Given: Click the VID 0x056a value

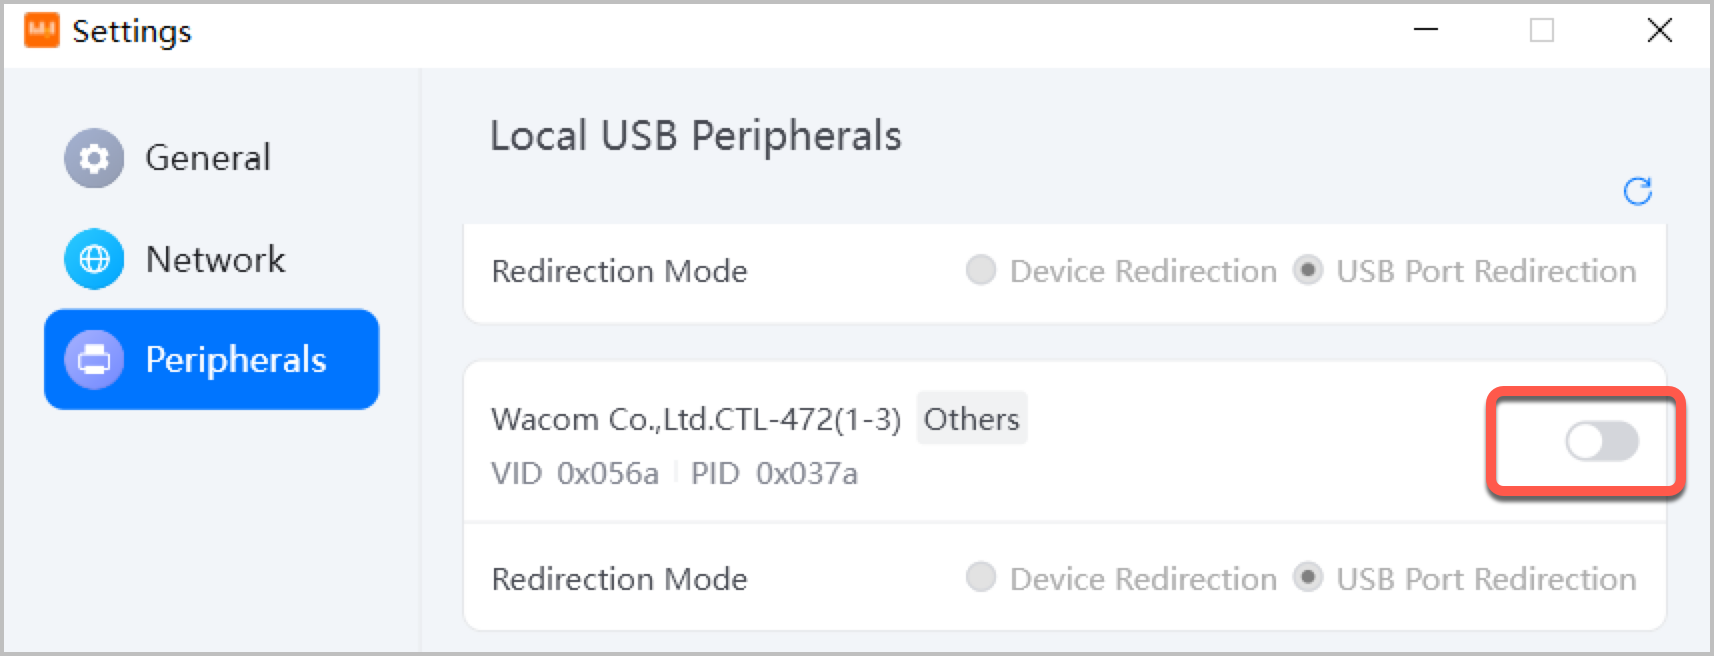Looking at the screenshot, I should [575, 473].
